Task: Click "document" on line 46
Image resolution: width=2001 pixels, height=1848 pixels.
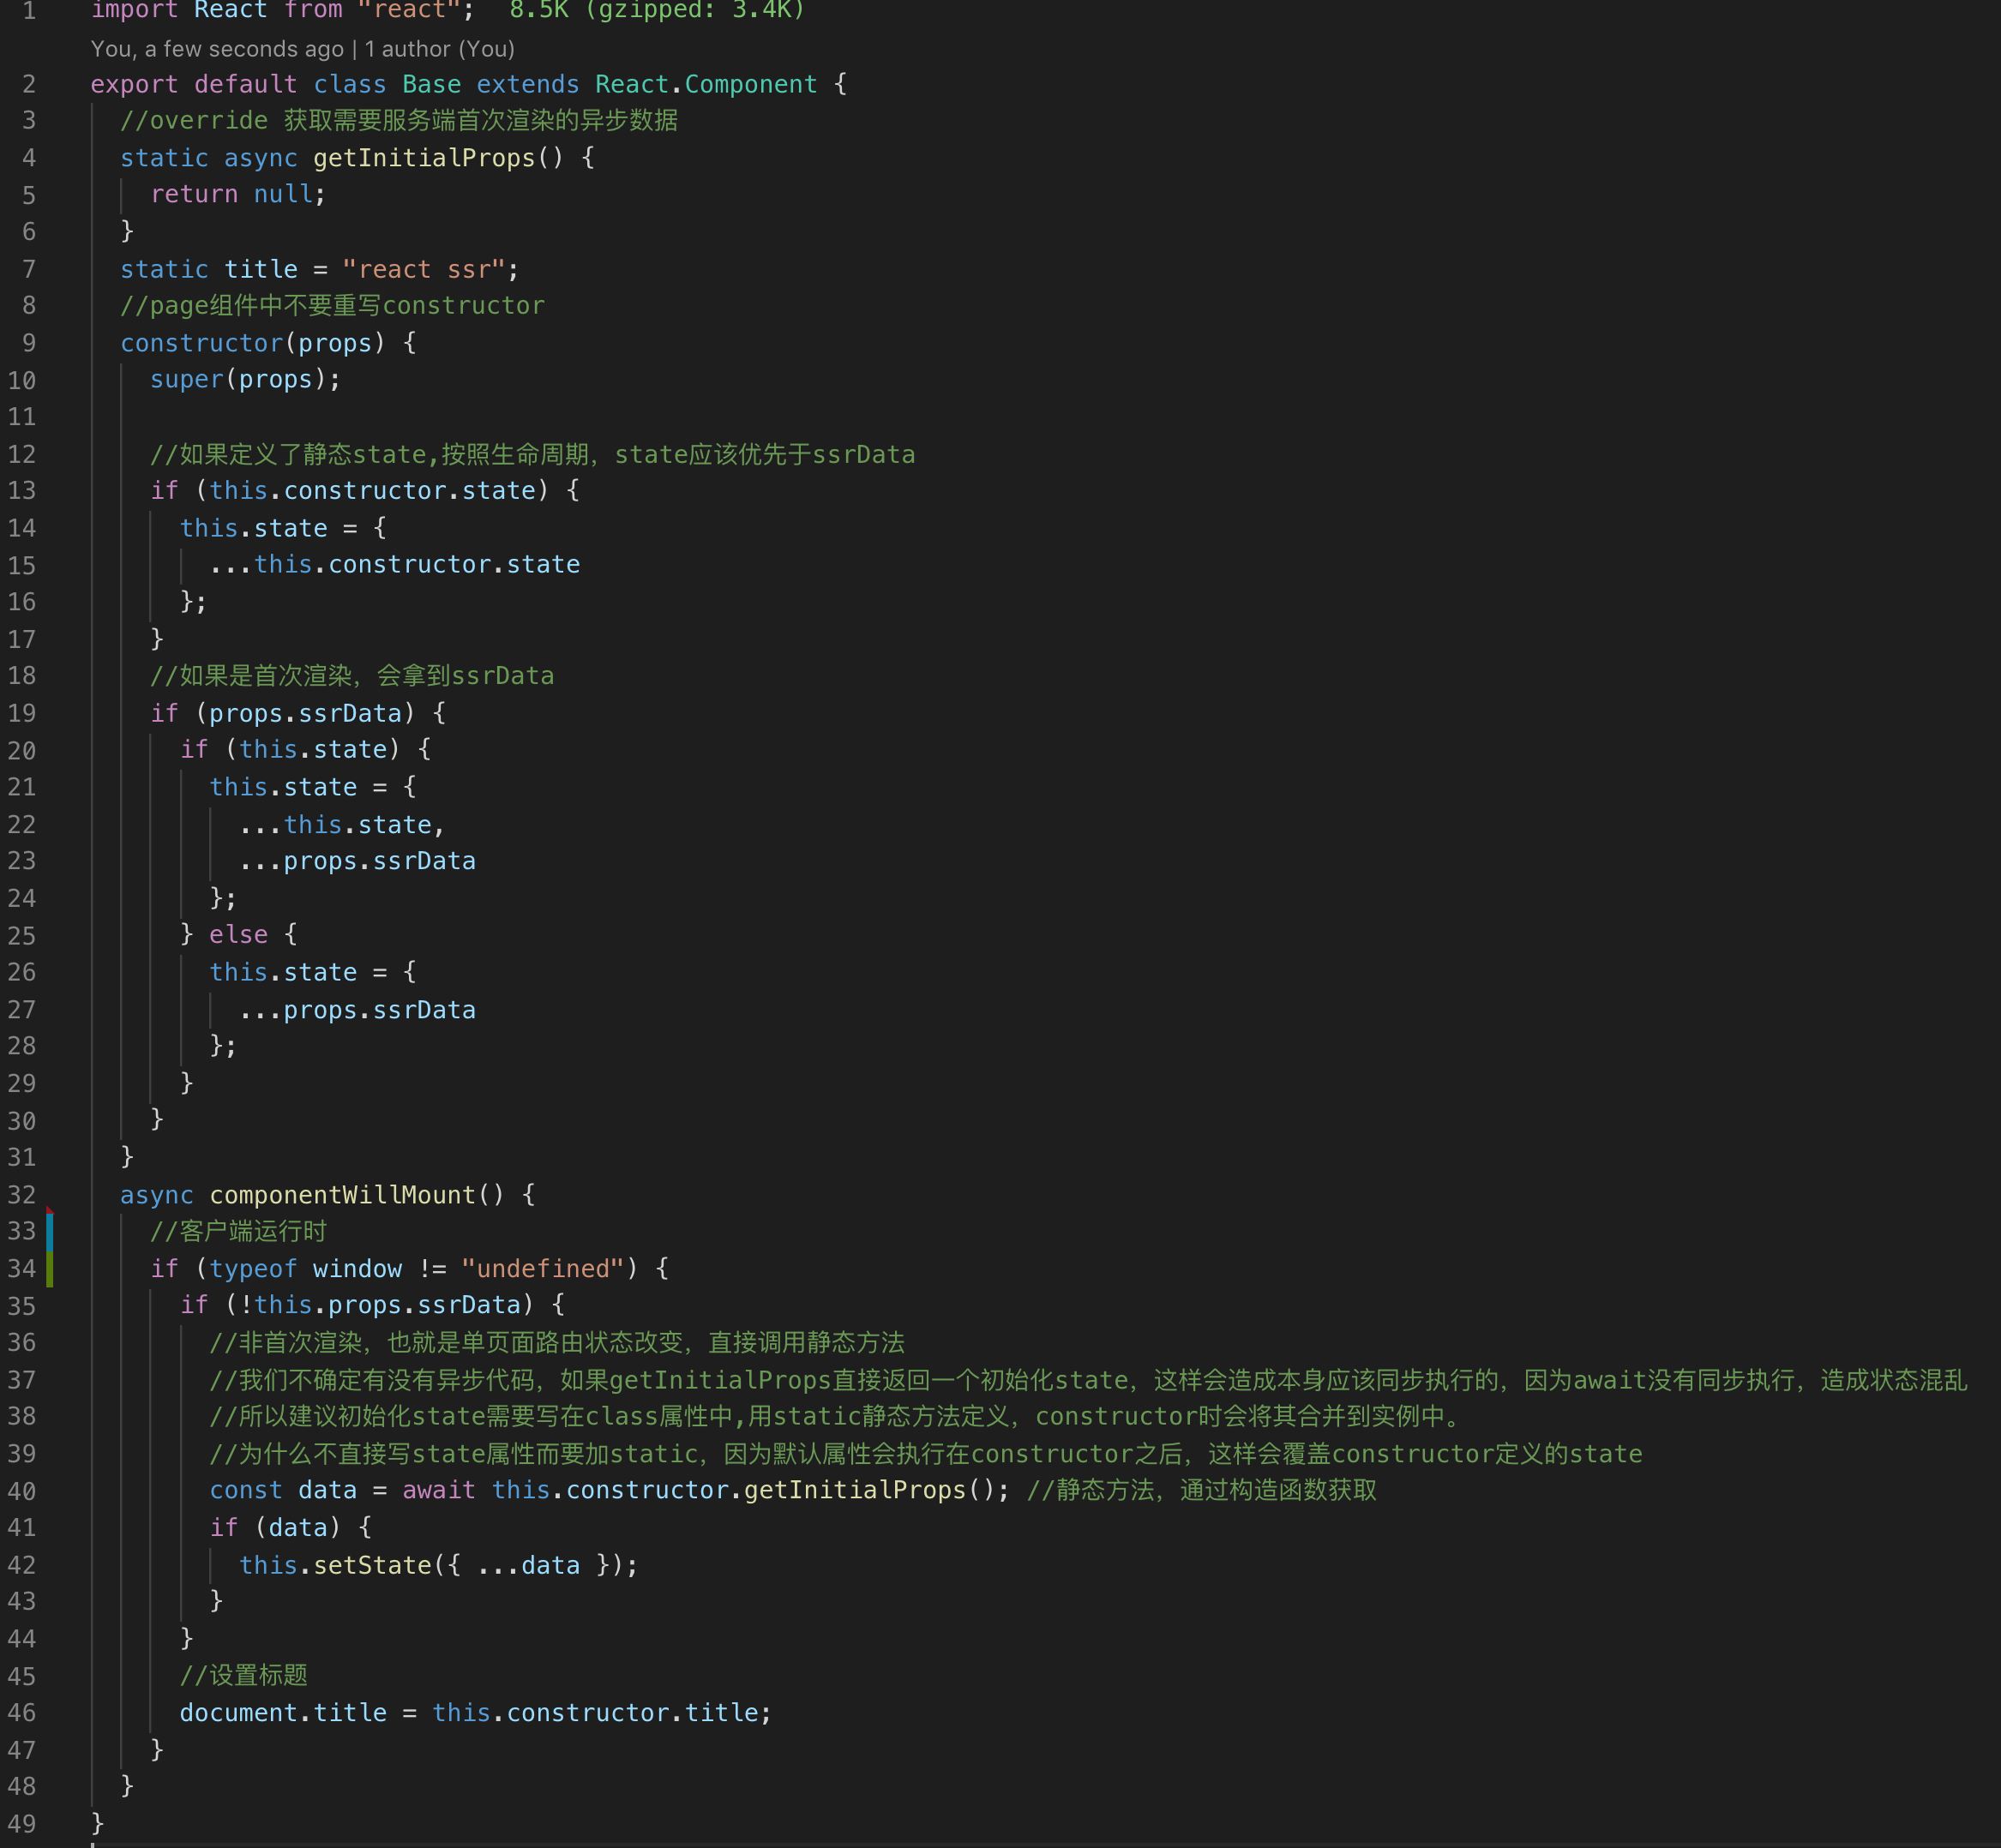Action: tap(239, 1713)
